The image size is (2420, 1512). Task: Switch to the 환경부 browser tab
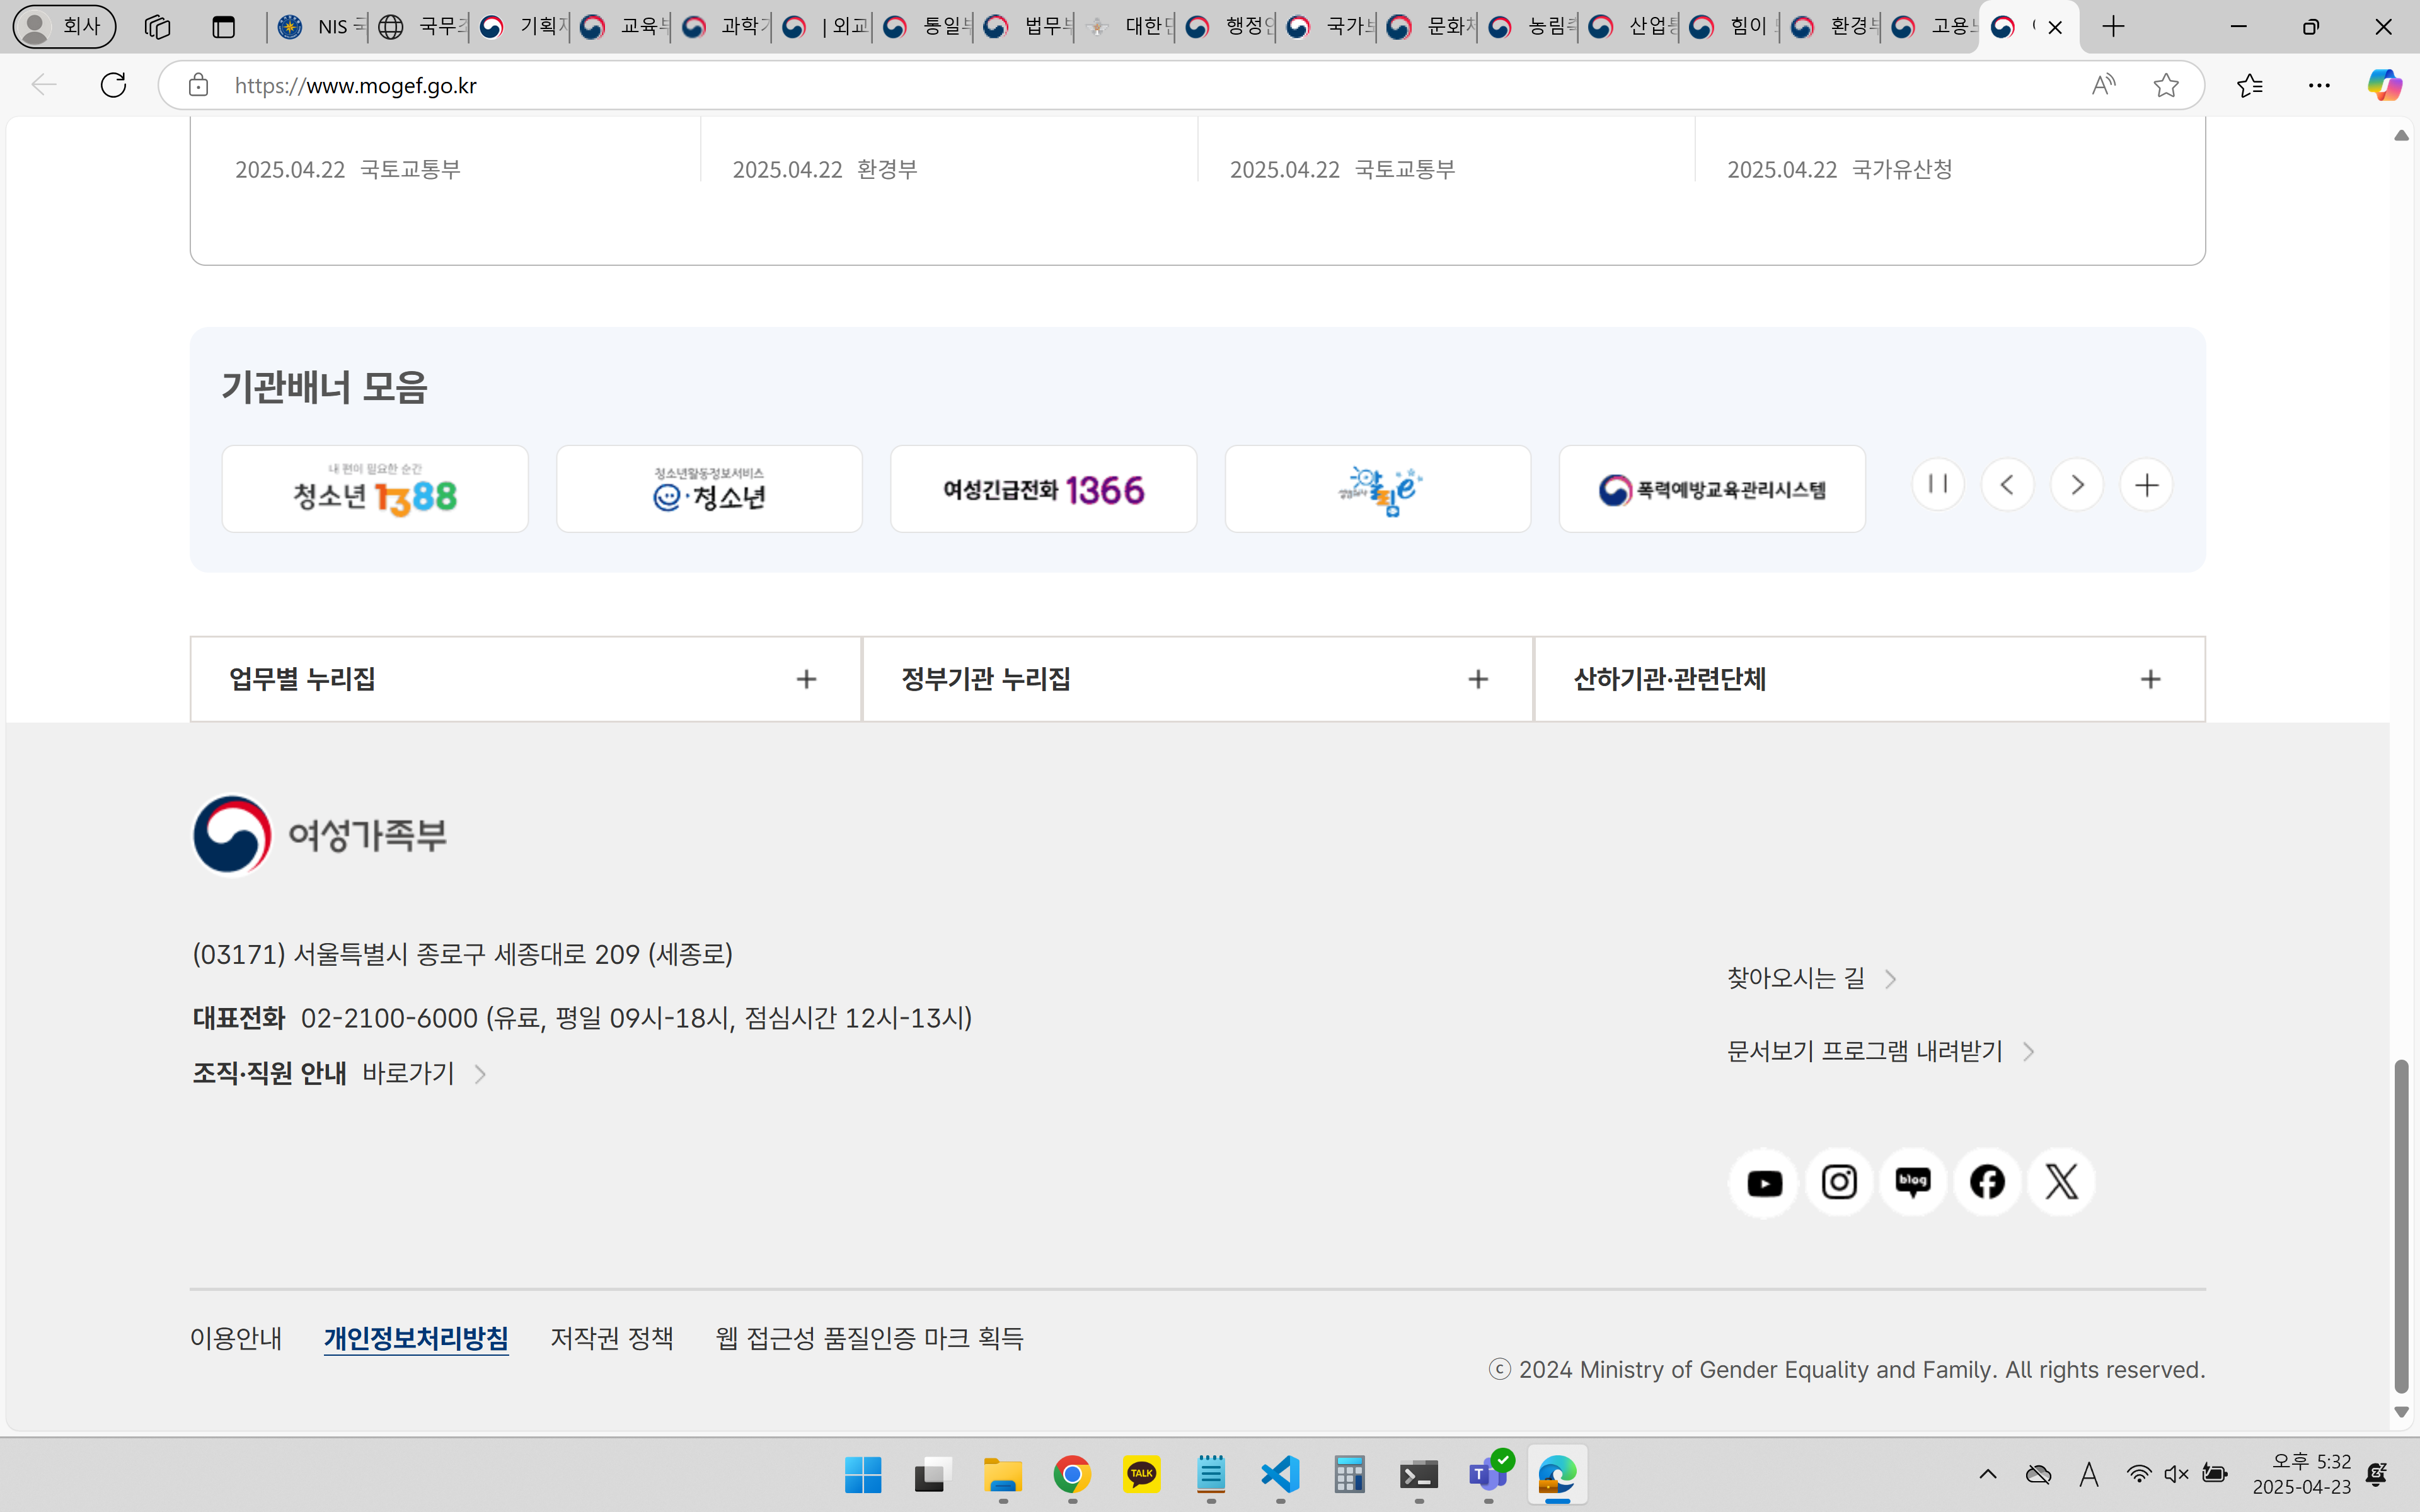coord(1832,27)
